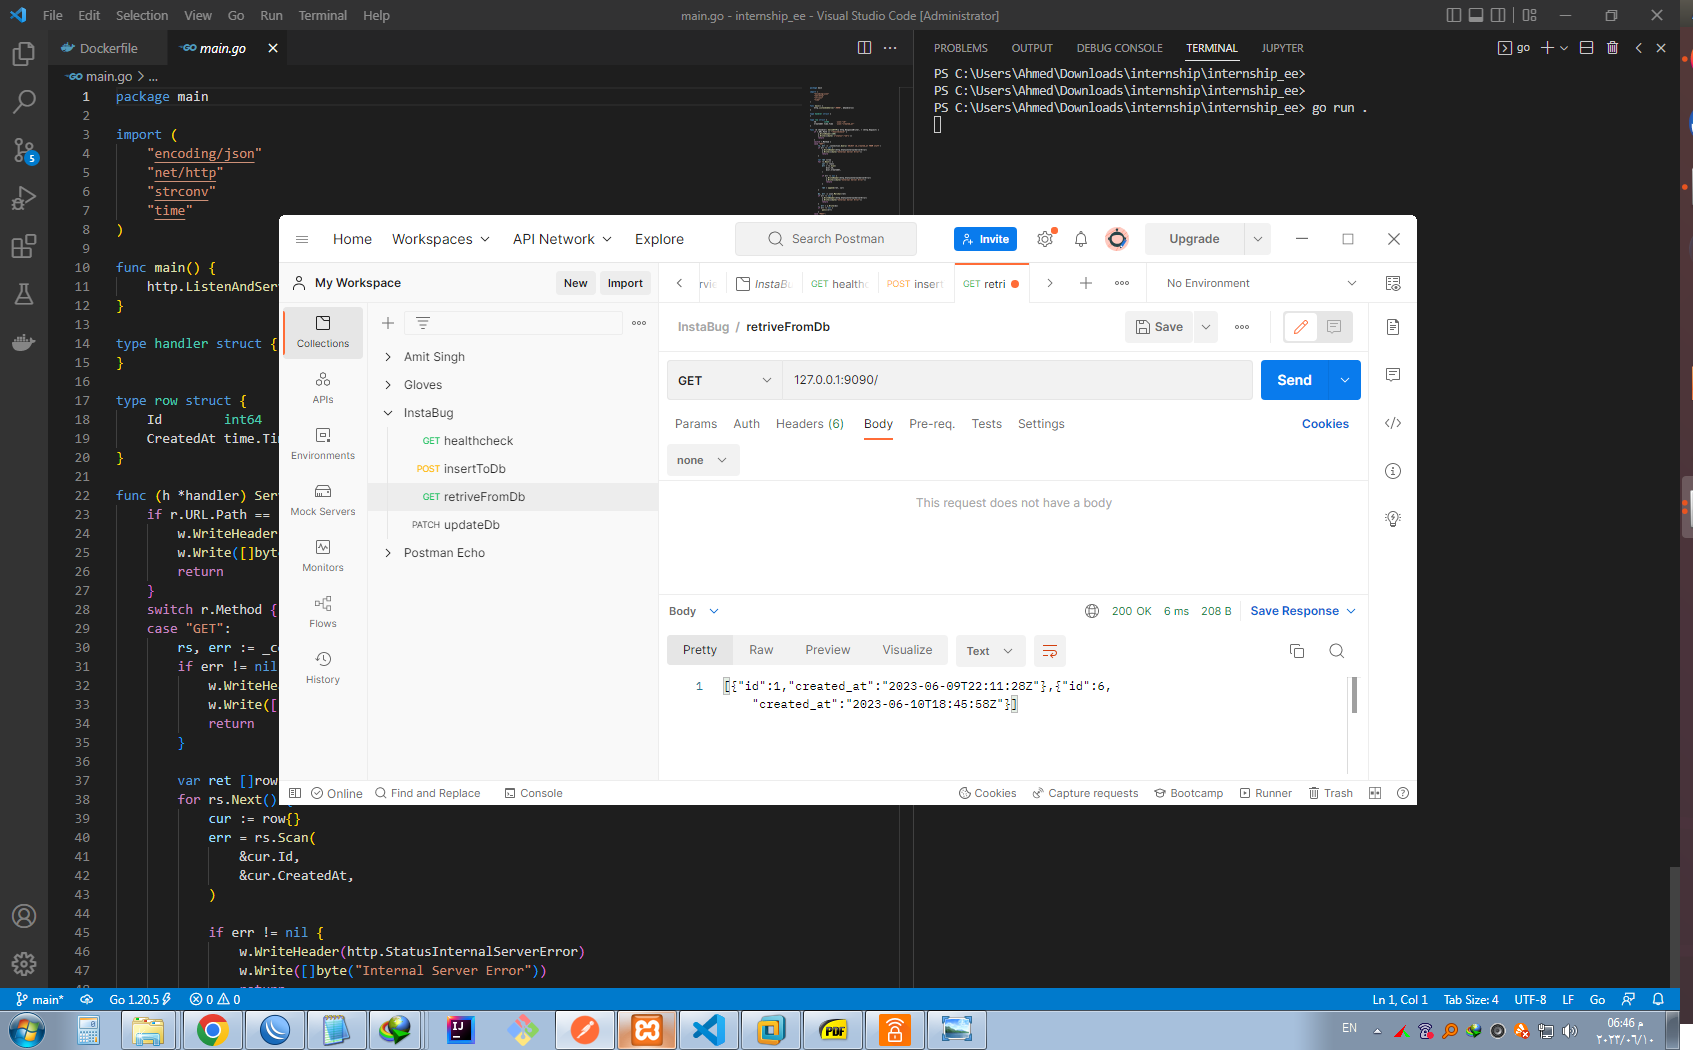The height and width of the screenshot is (1050, 1693).
Task: Open Upgrade dropdown arrow
Action: 1258,239
